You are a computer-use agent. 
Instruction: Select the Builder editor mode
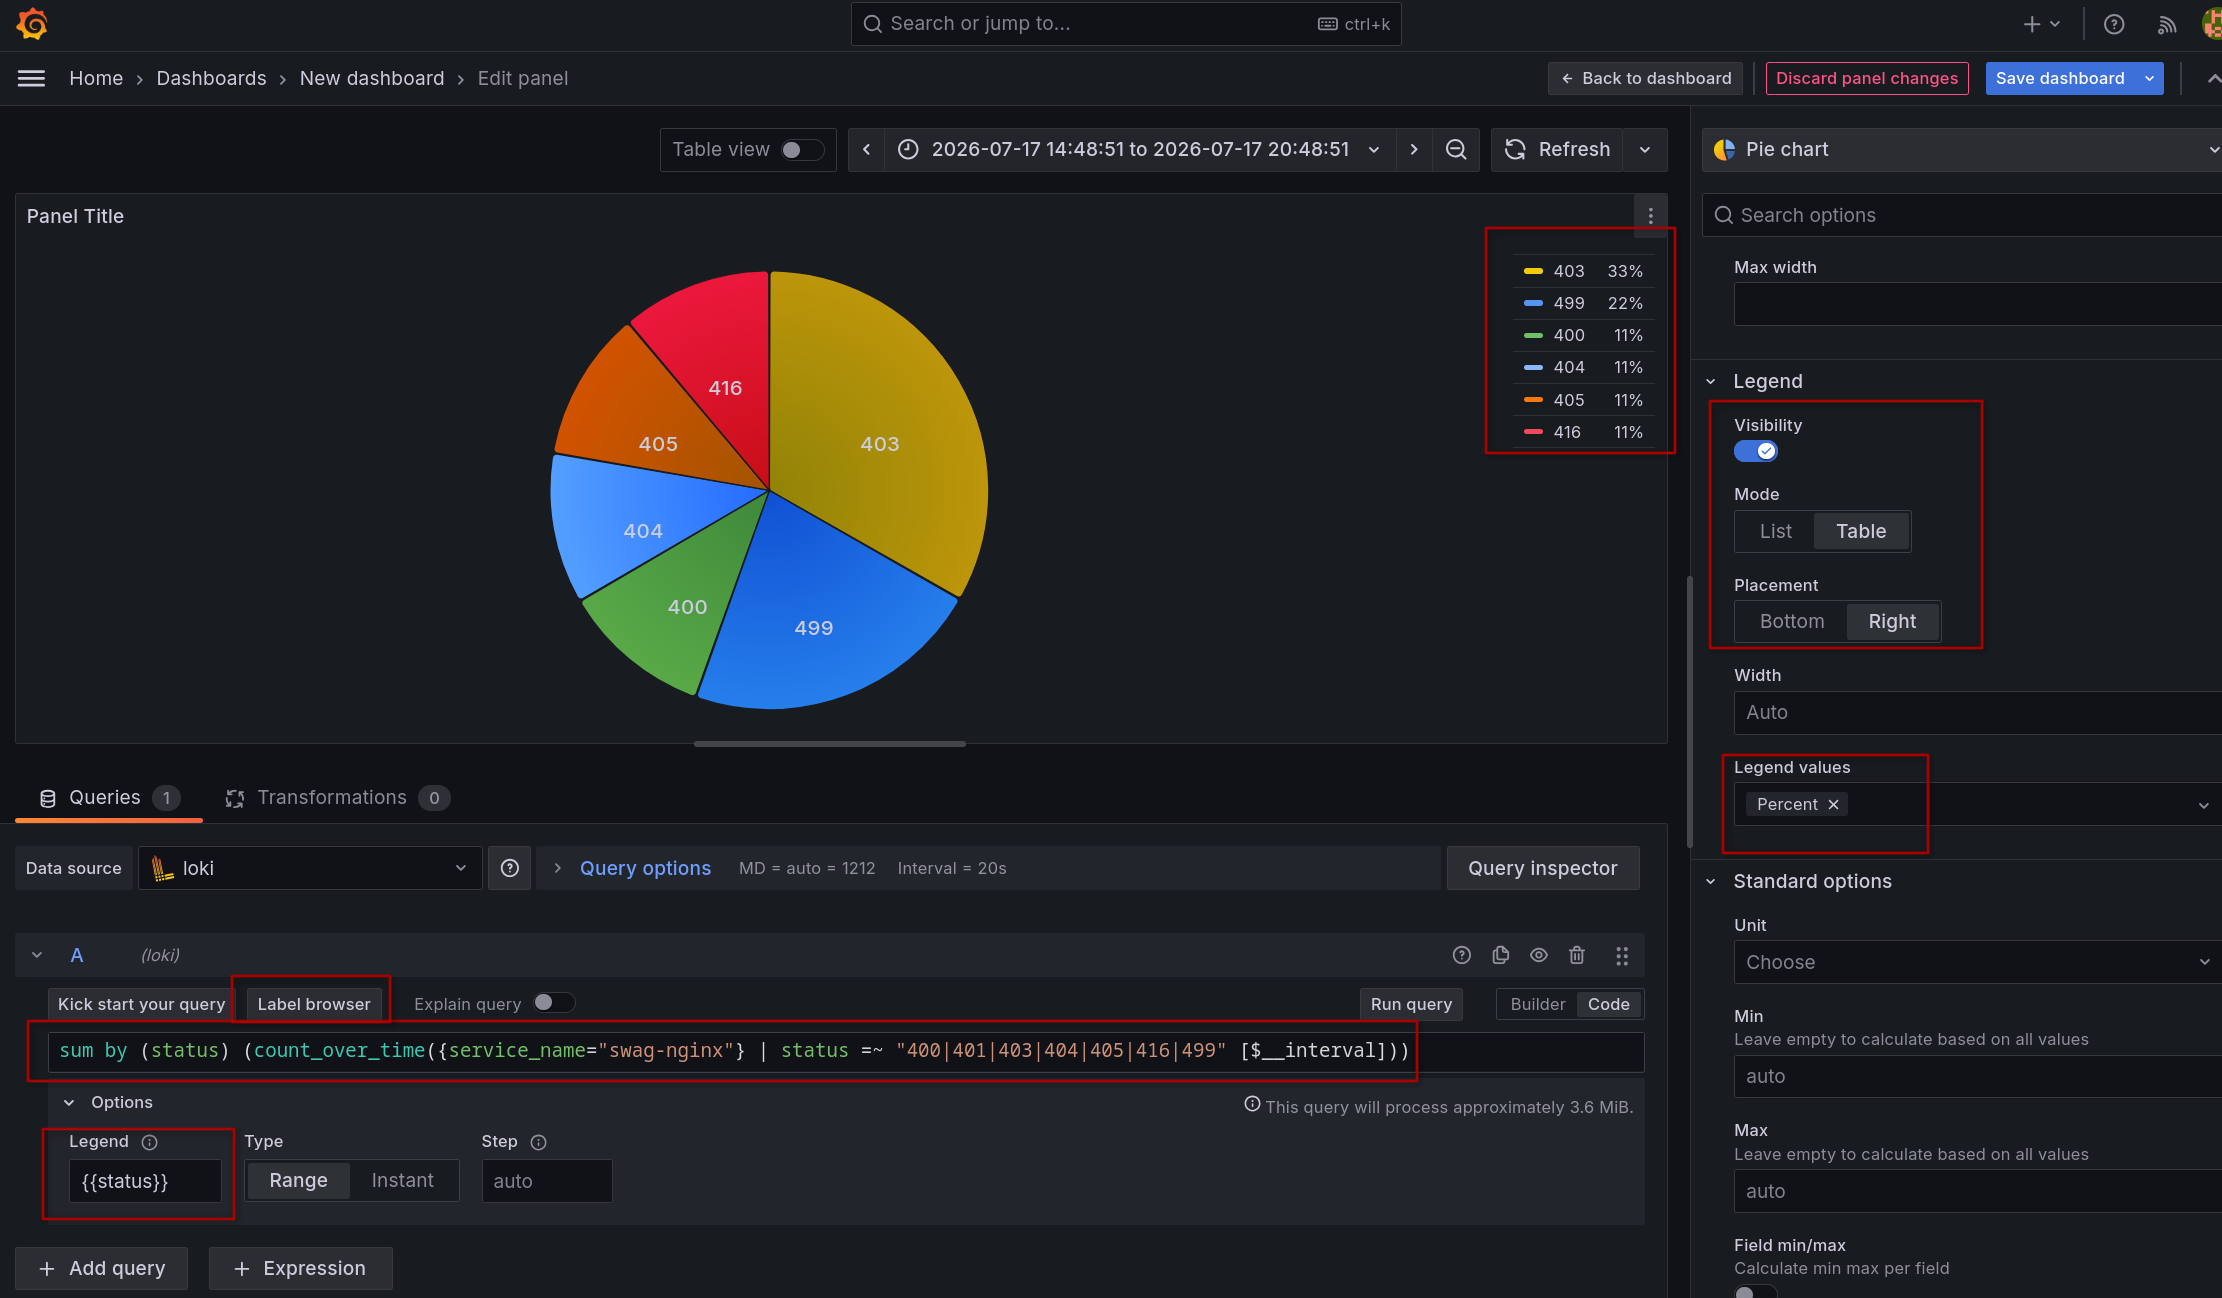[x=1537, y=1004]
